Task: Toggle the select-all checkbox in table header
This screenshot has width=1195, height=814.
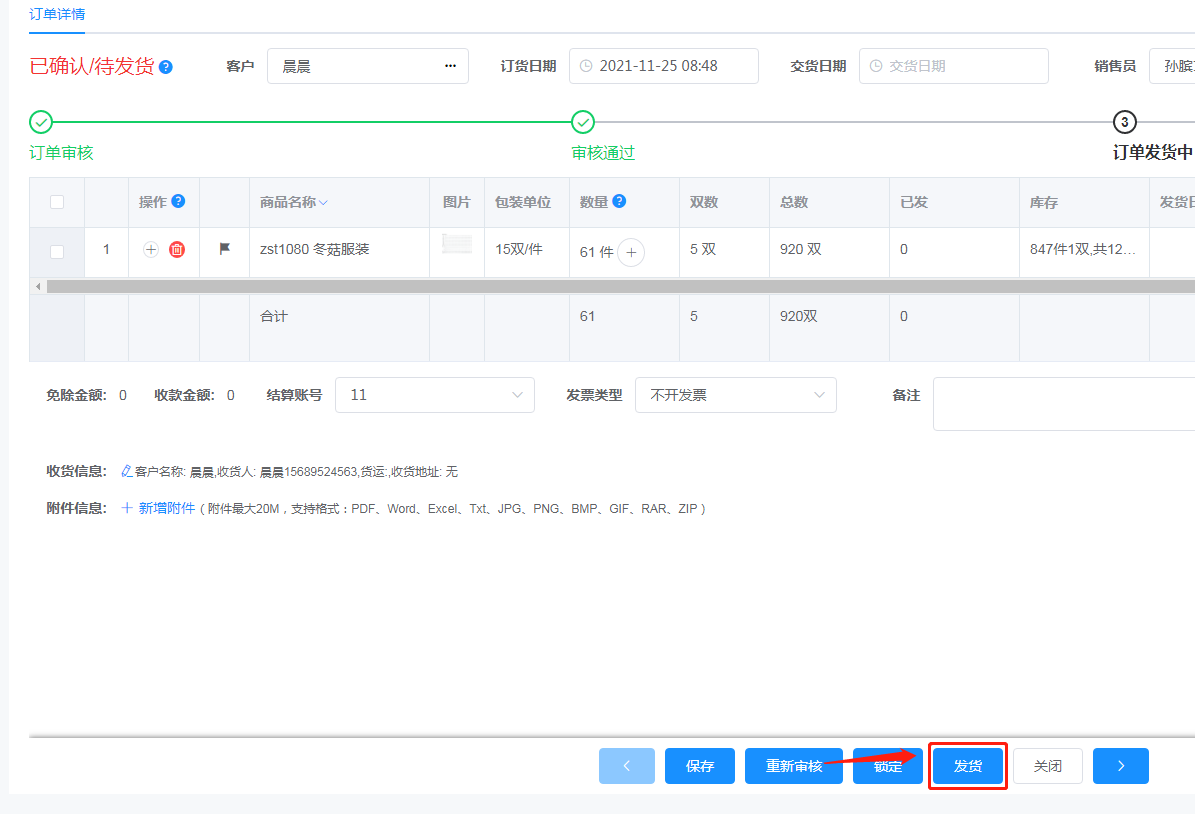Action: pyautogui.click(x=57, y=202)
